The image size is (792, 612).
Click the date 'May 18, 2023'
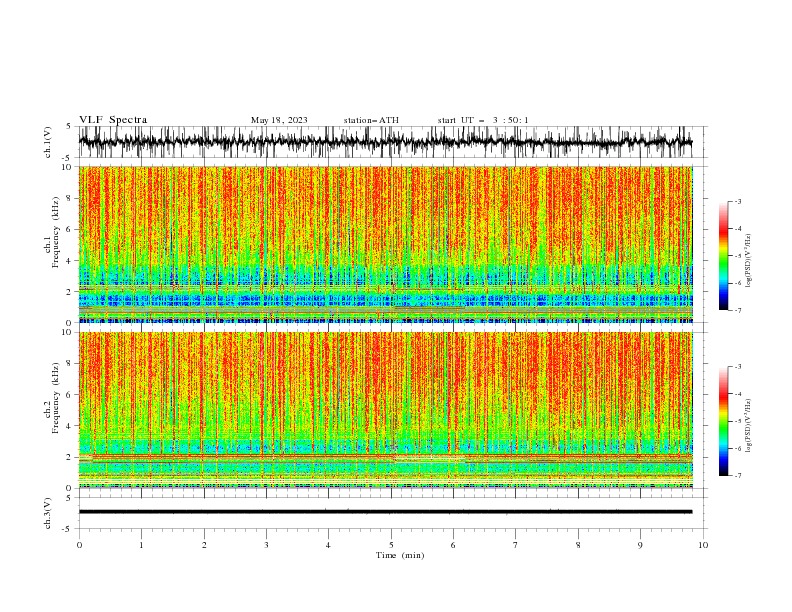[279, 120]
